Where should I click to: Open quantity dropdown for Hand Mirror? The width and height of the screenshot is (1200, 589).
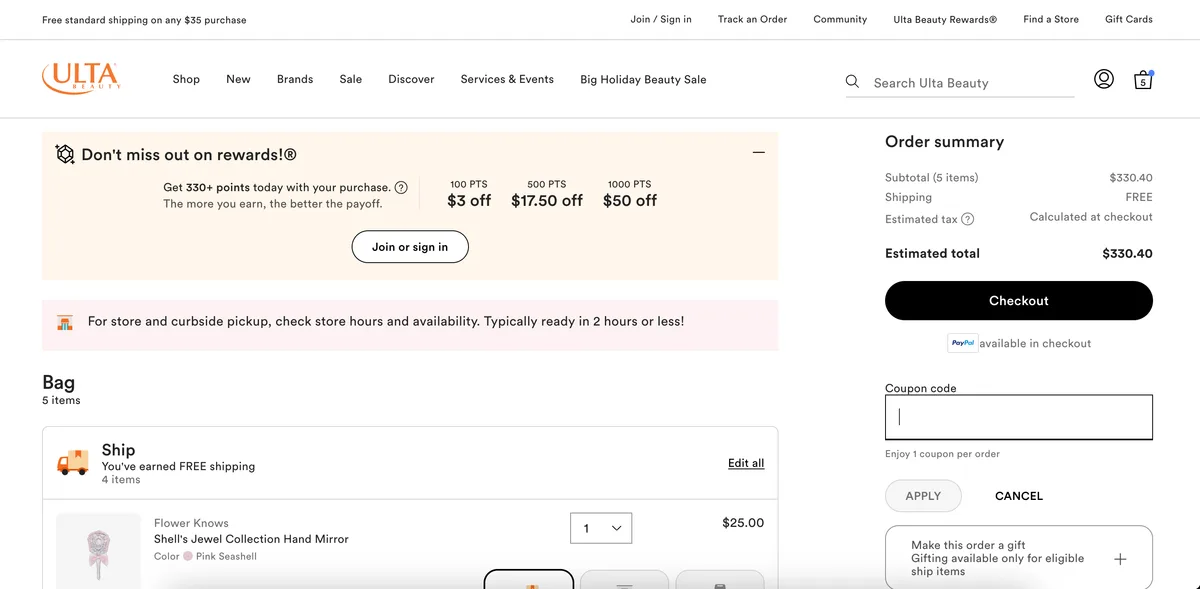point(601,528)
